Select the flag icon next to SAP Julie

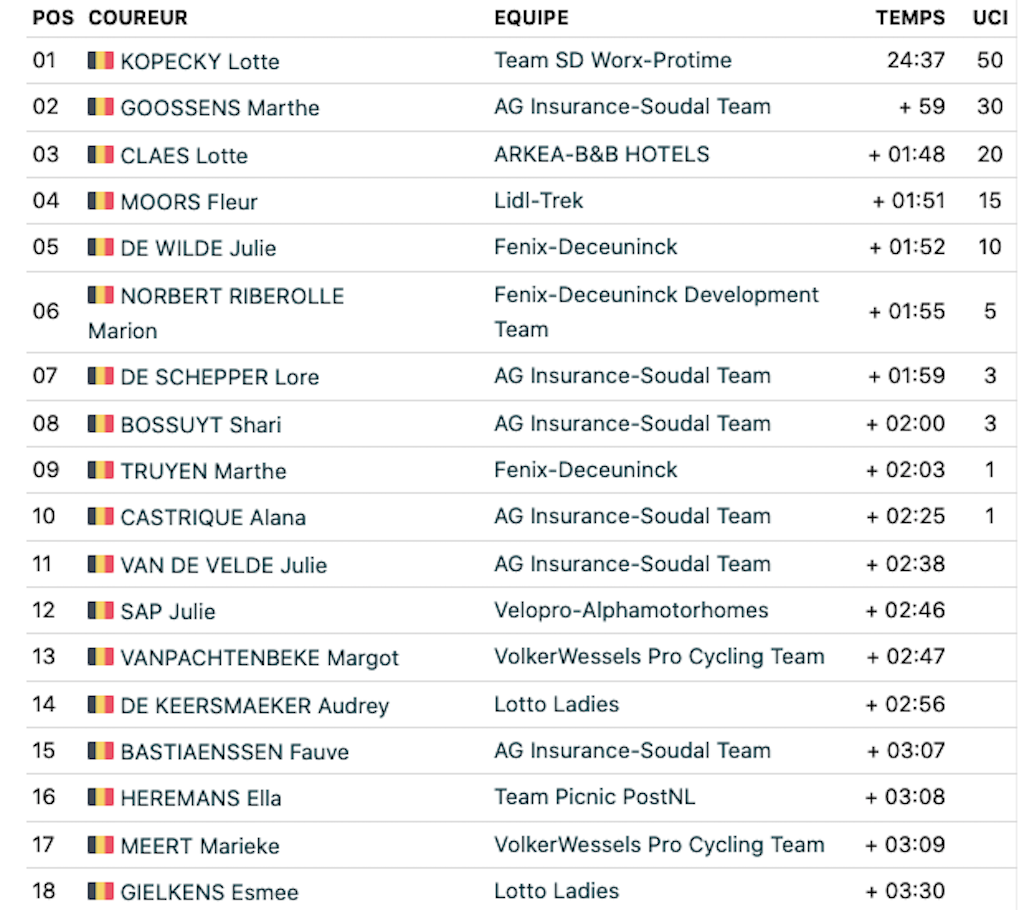coord(101,611)
